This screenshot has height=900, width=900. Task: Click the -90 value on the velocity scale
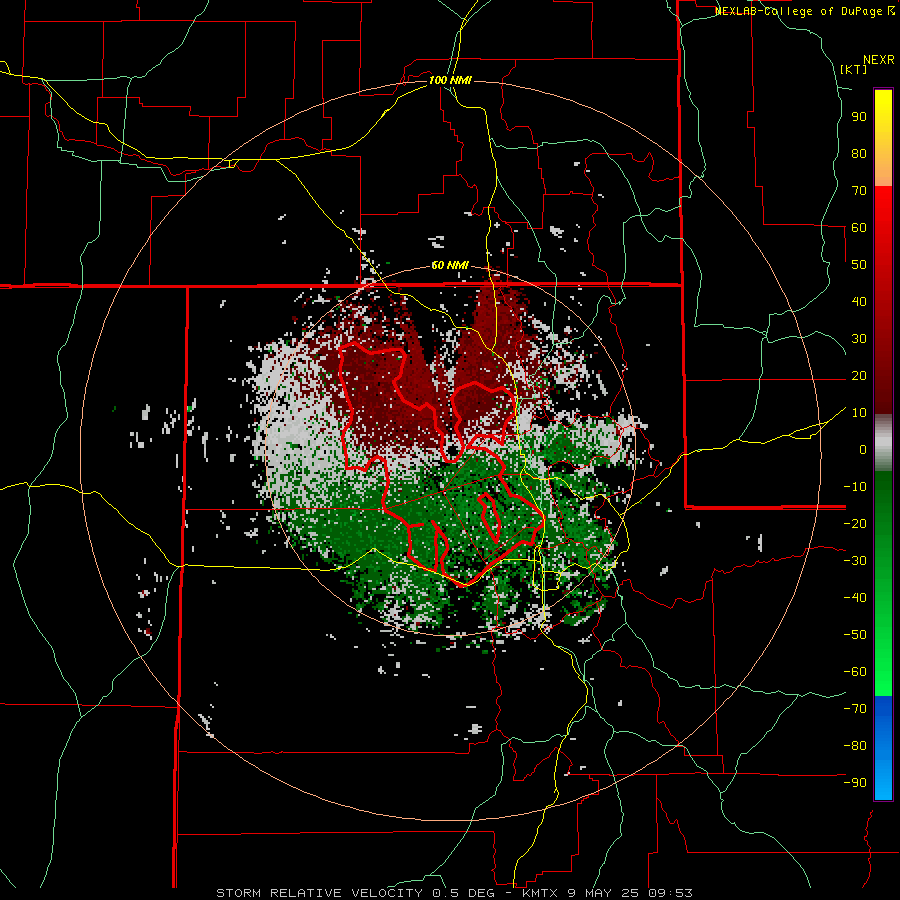855,783
